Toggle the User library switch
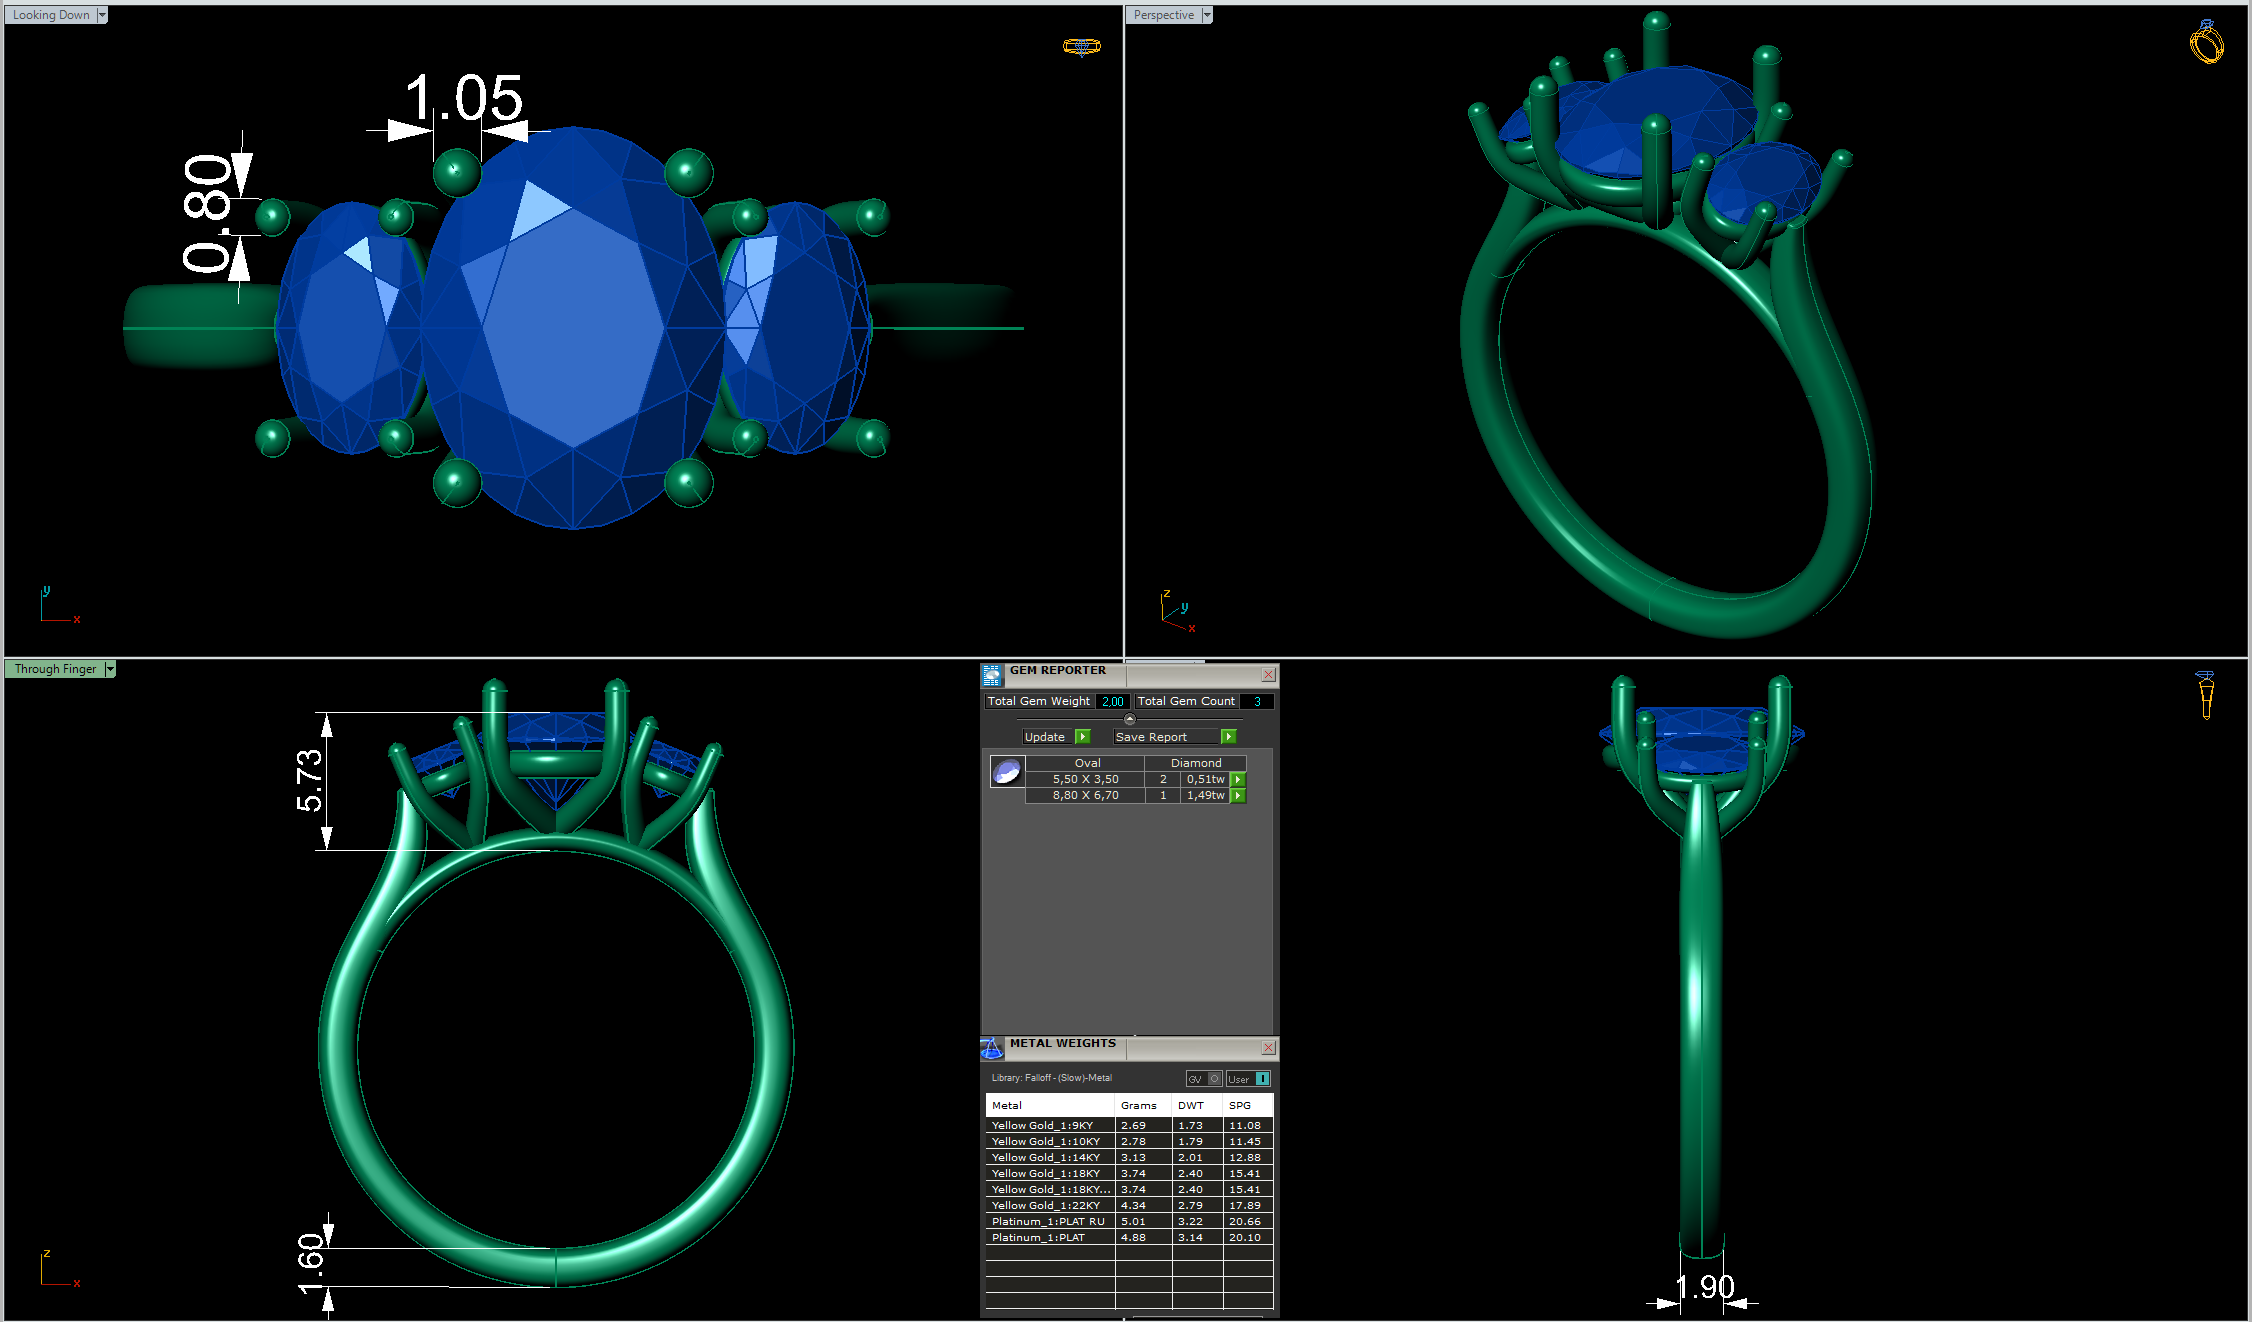Image resolution: width=2252 pixels, height=1322 pixels. pos(1262,1079)
